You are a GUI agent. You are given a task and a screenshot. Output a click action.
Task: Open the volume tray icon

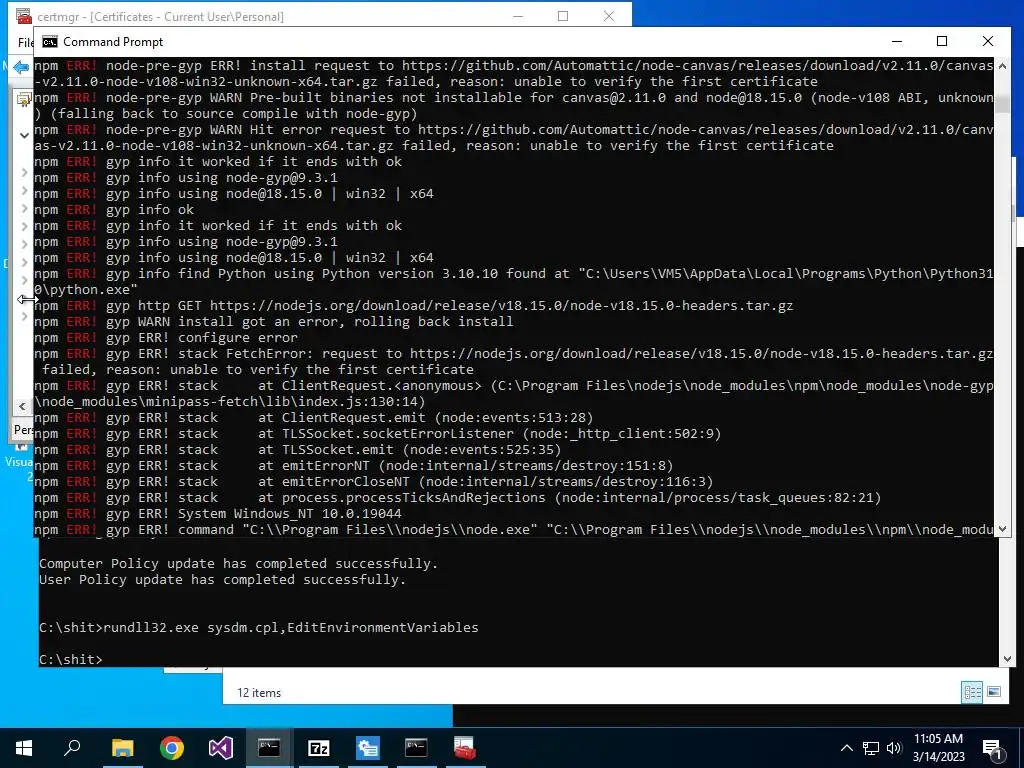(x=894, y=748)
